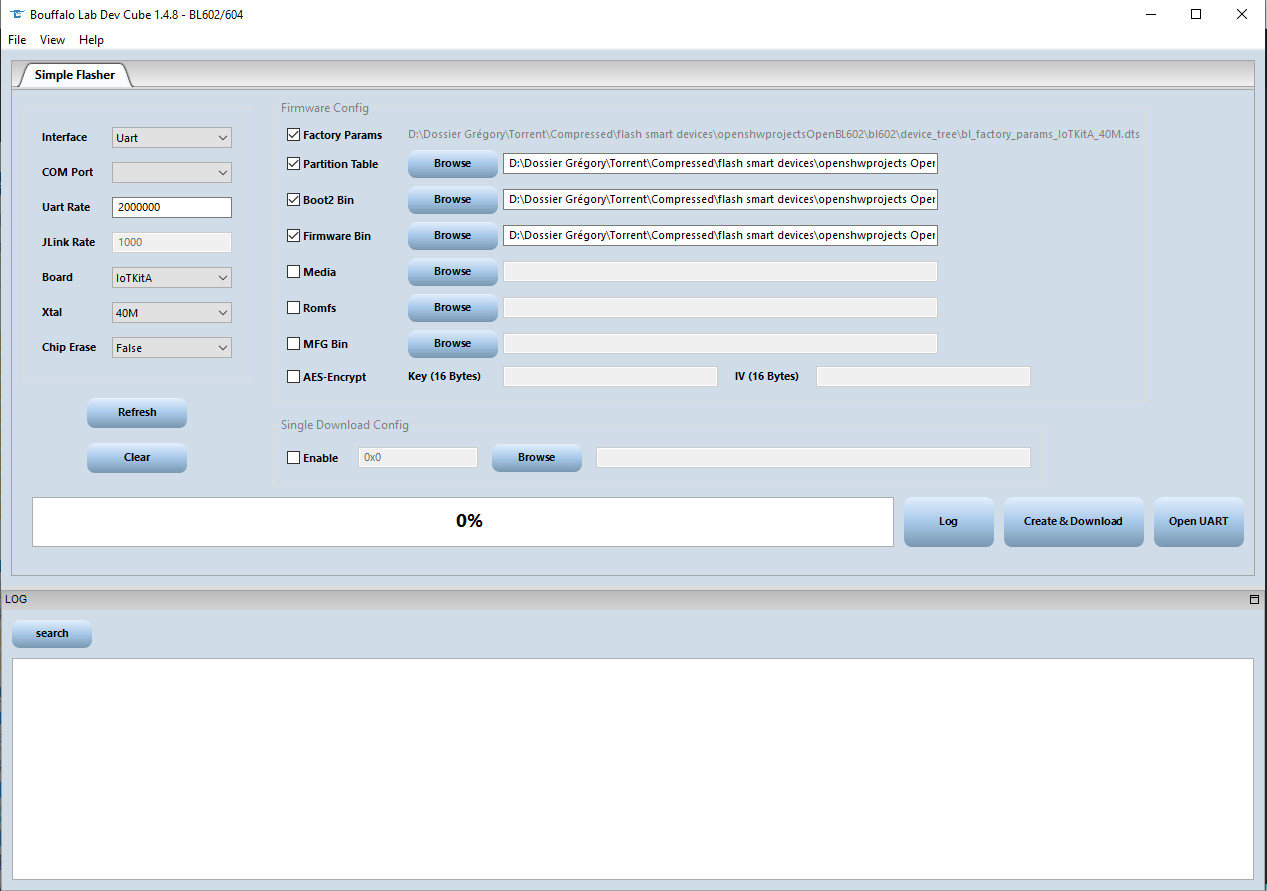Screen dimensions: 1267x891
Task: Click the Firmware Config heading
Action: [325, 108]
